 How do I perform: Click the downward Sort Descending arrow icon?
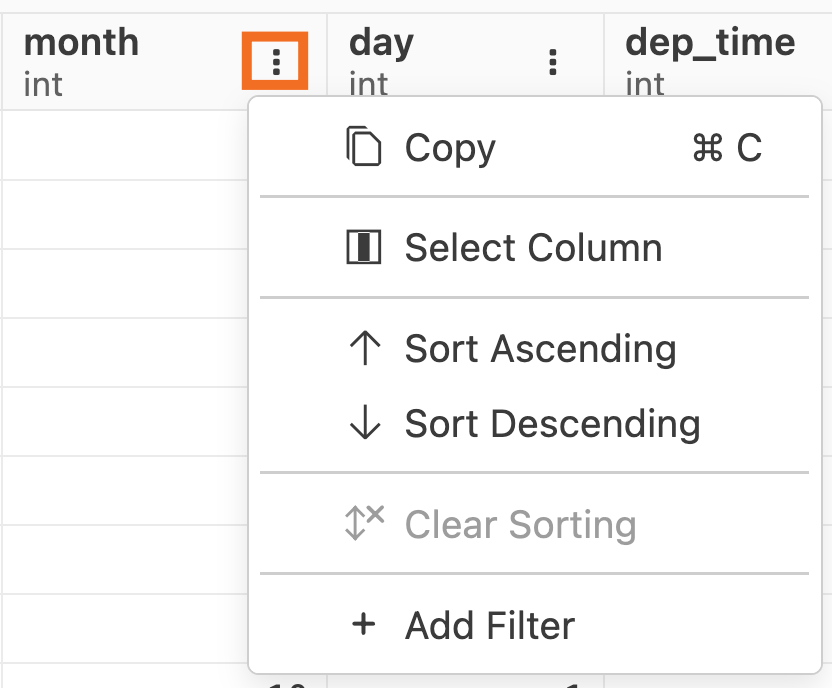point(364,424)
